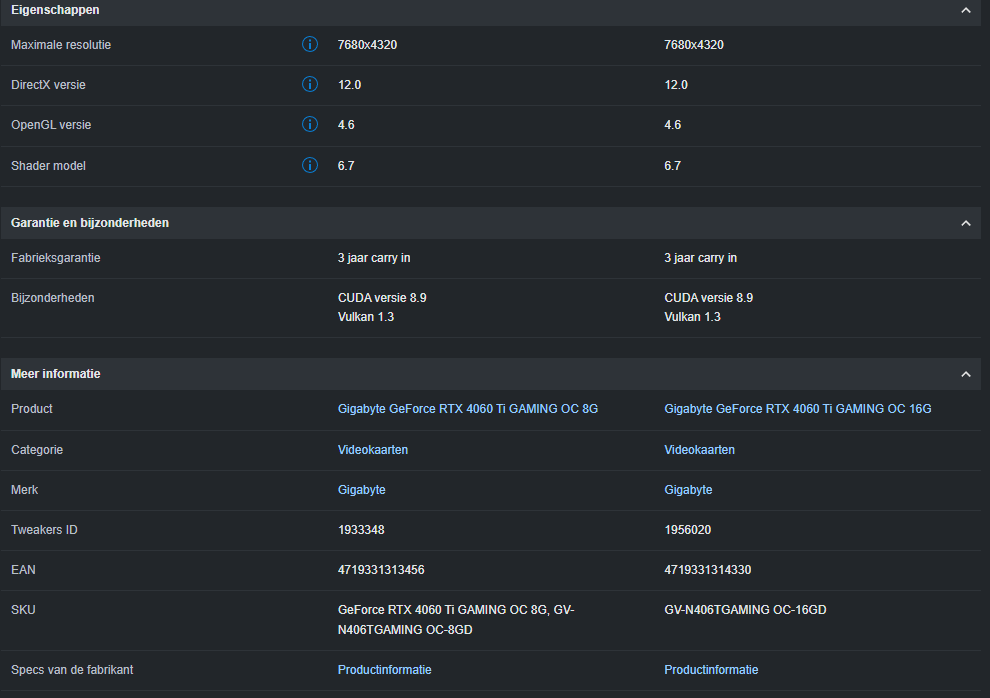Open Productinformatie for the 16G card
The image size is (990, 698).
tap(711, 670)
